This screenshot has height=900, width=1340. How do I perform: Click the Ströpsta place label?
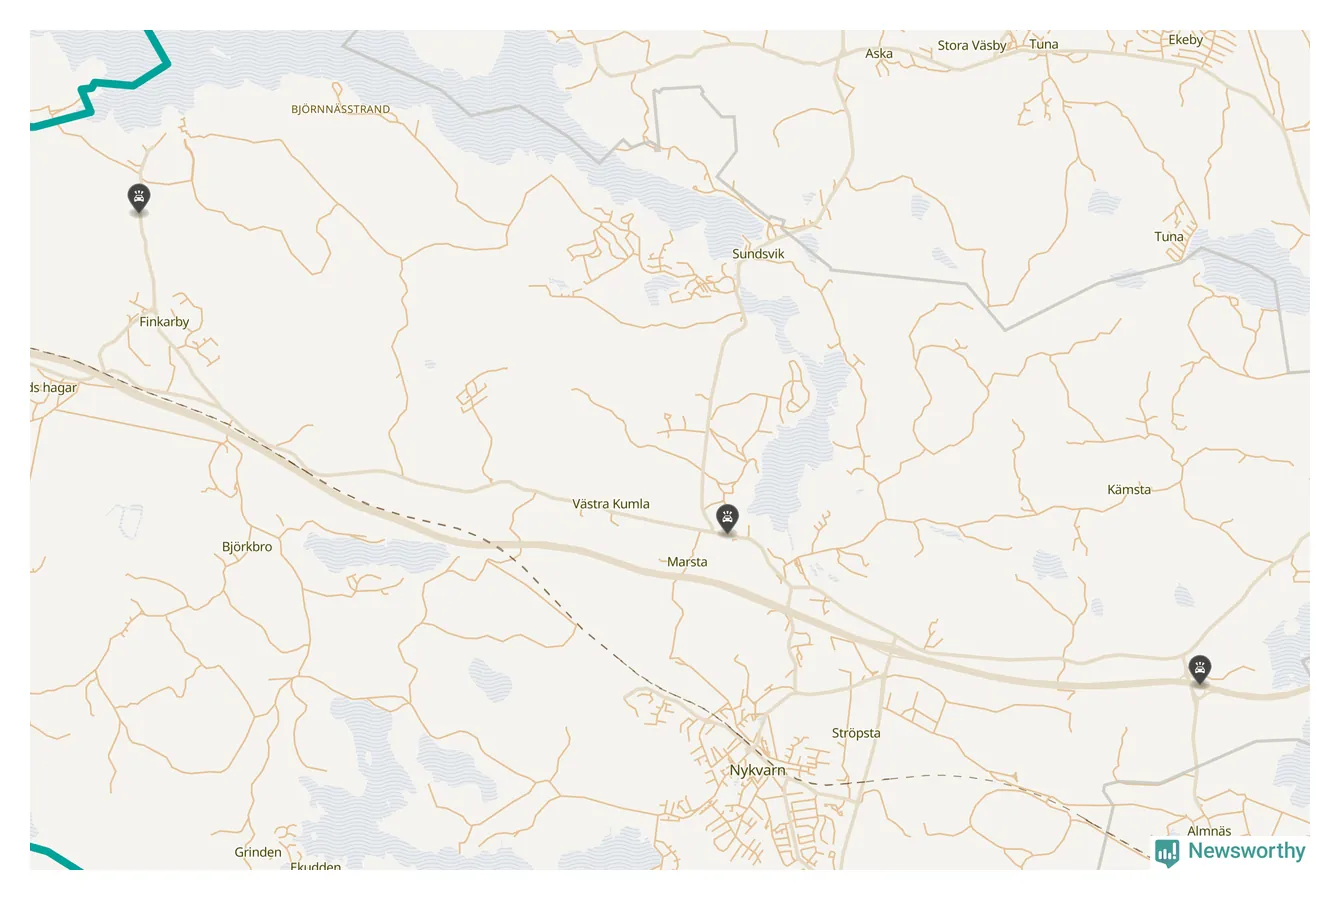coord(856,733)
